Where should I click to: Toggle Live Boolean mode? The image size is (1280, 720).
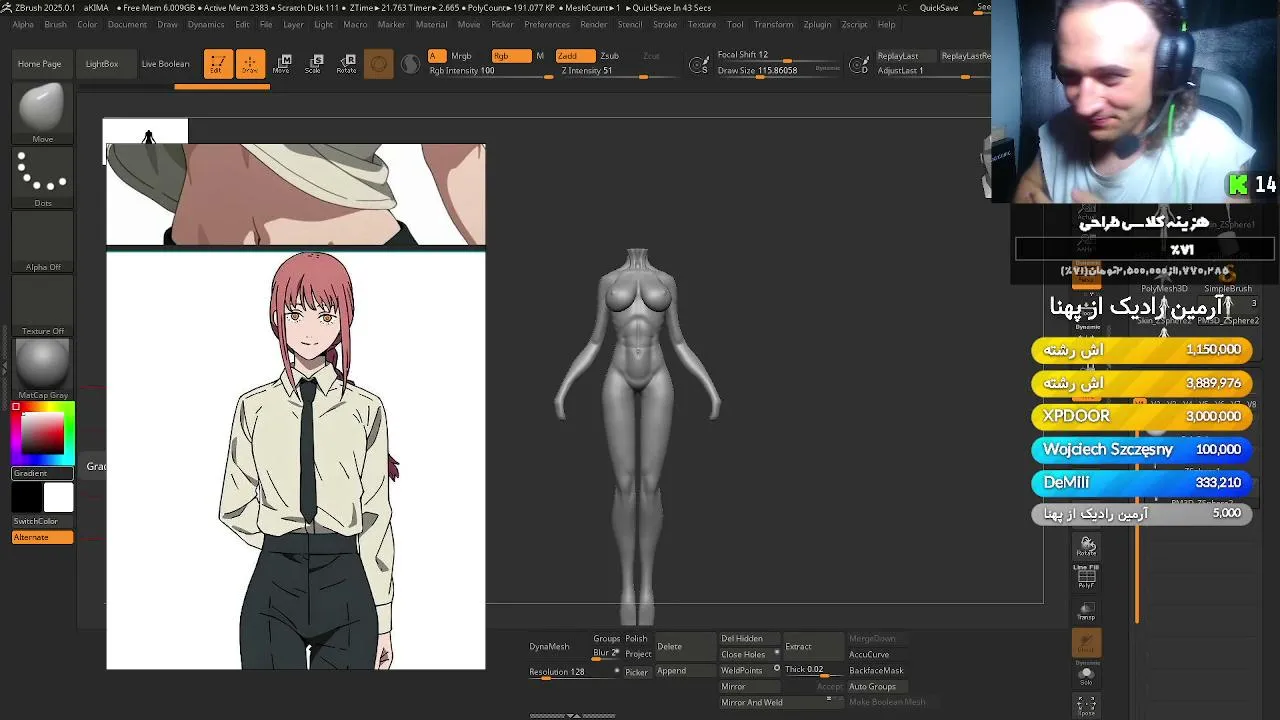coord(165,64)
